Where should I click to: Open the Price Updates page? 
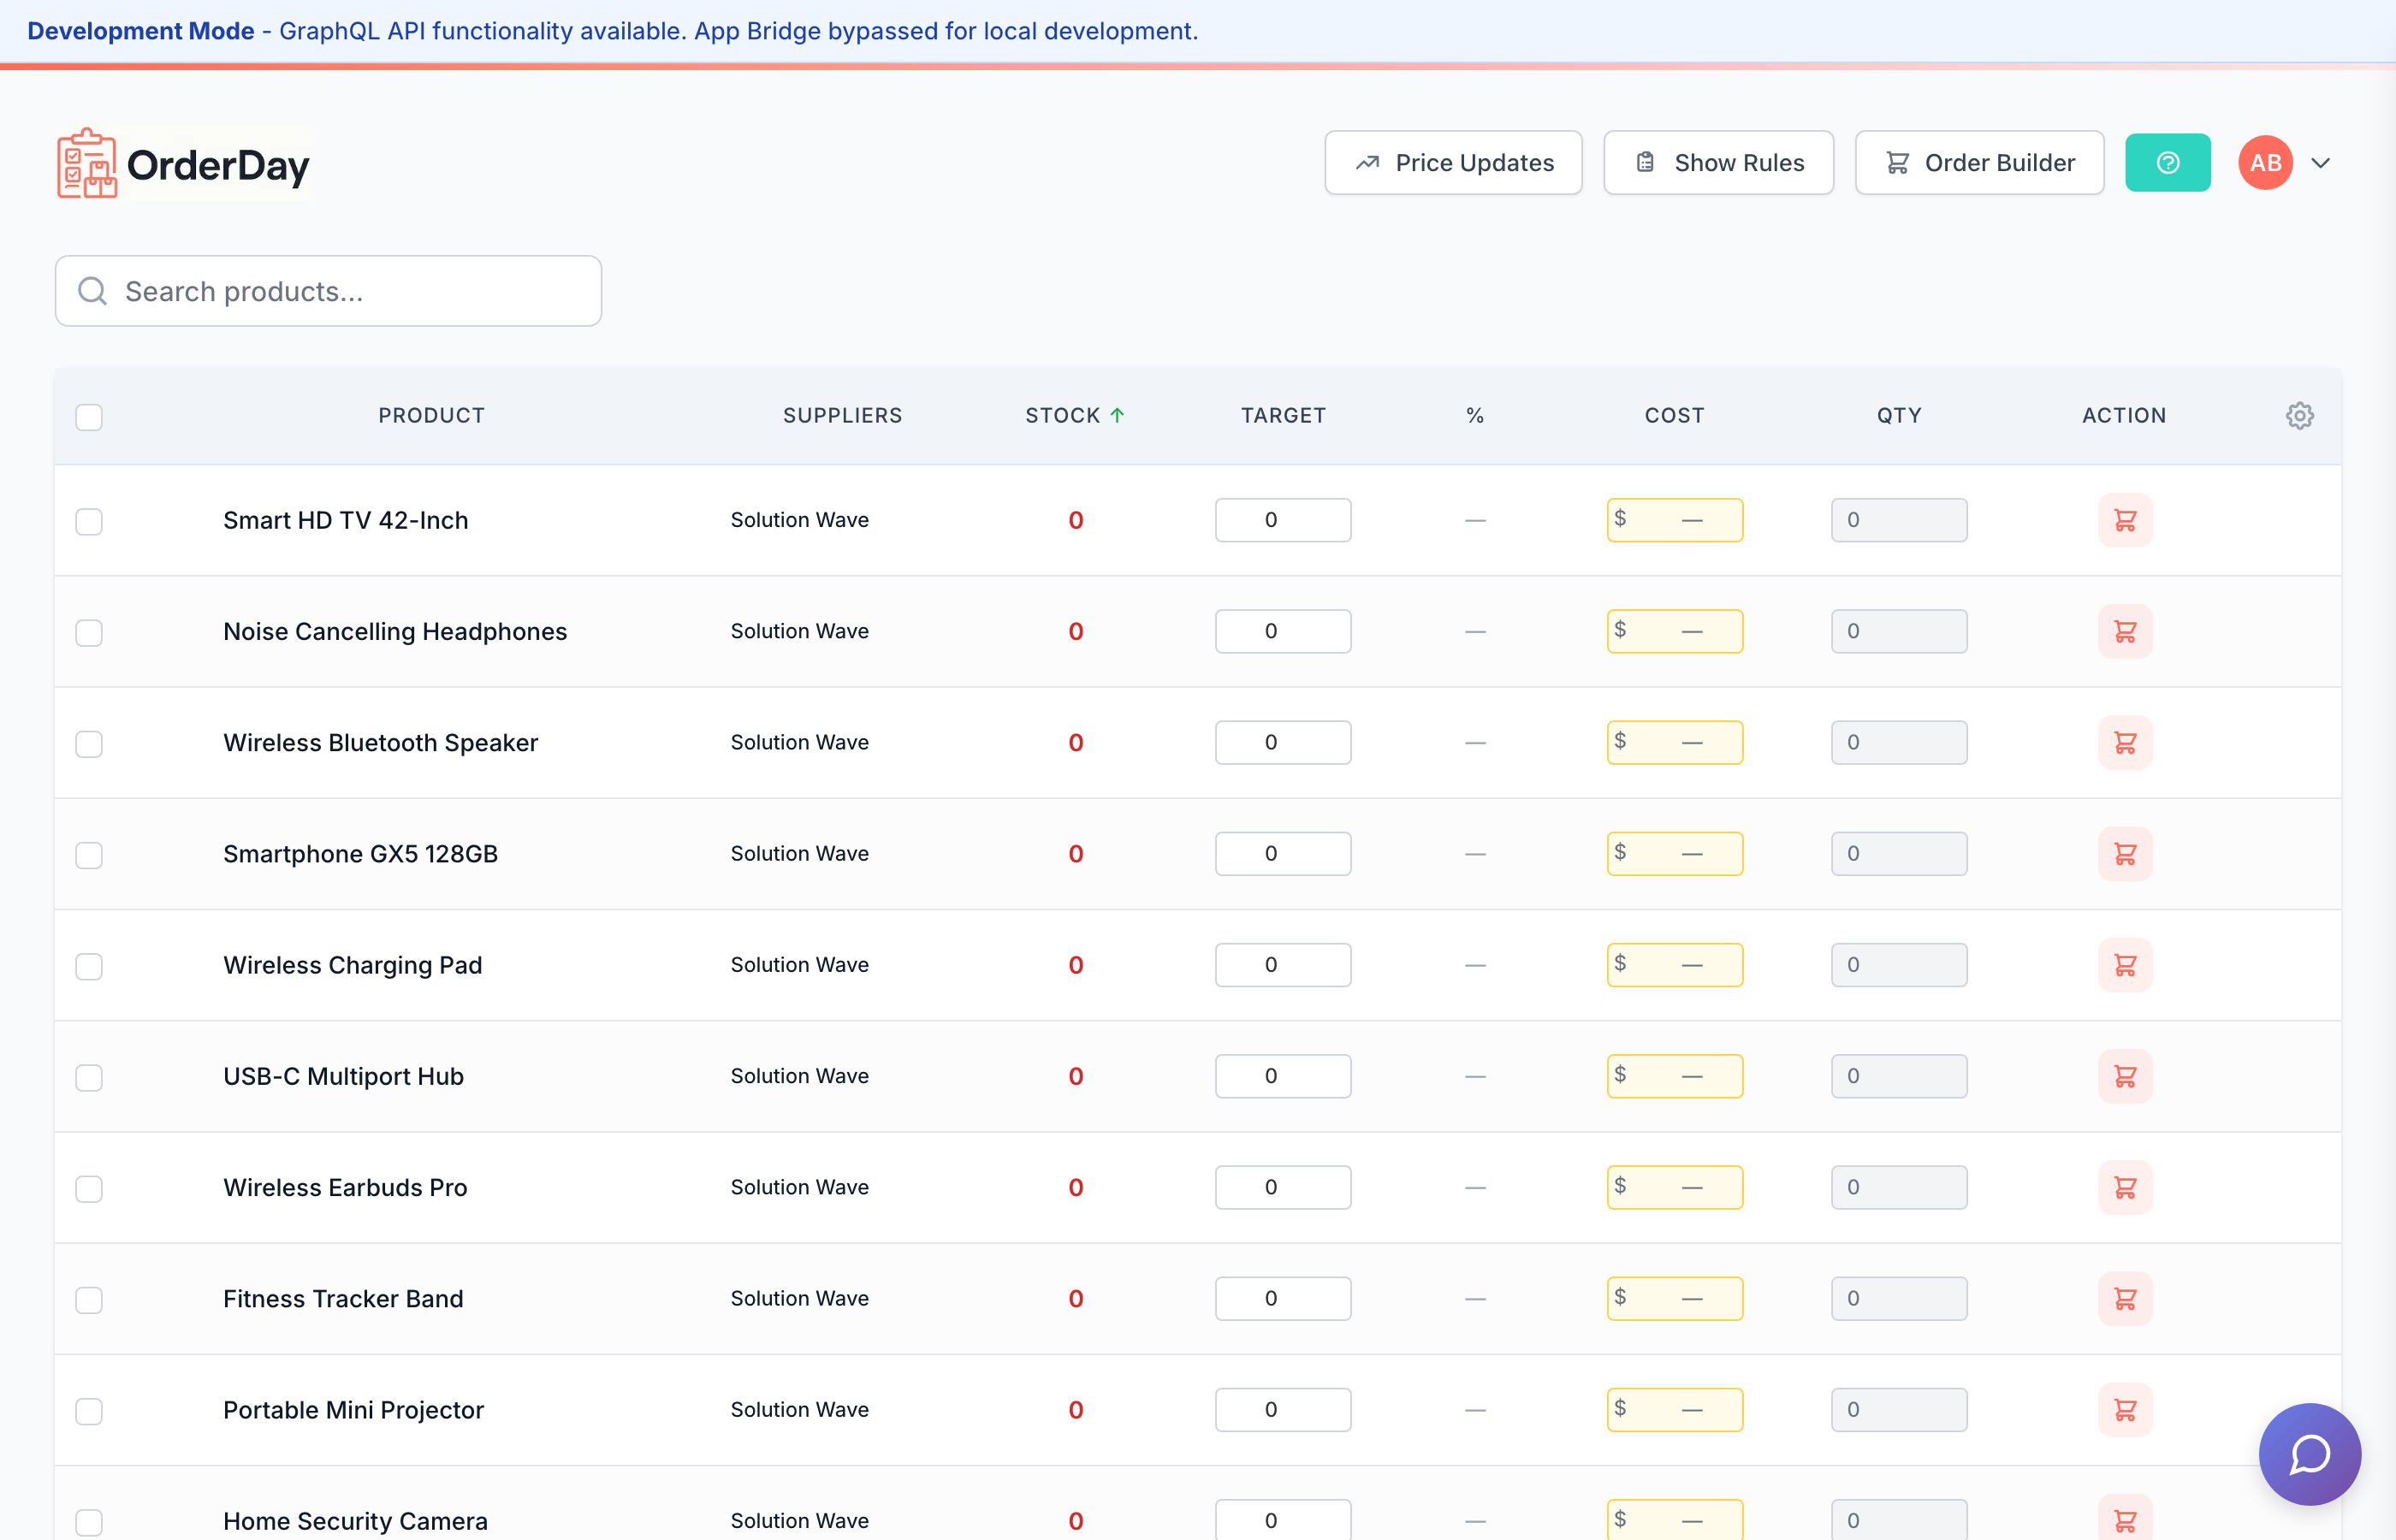[x=1453, y=163]
